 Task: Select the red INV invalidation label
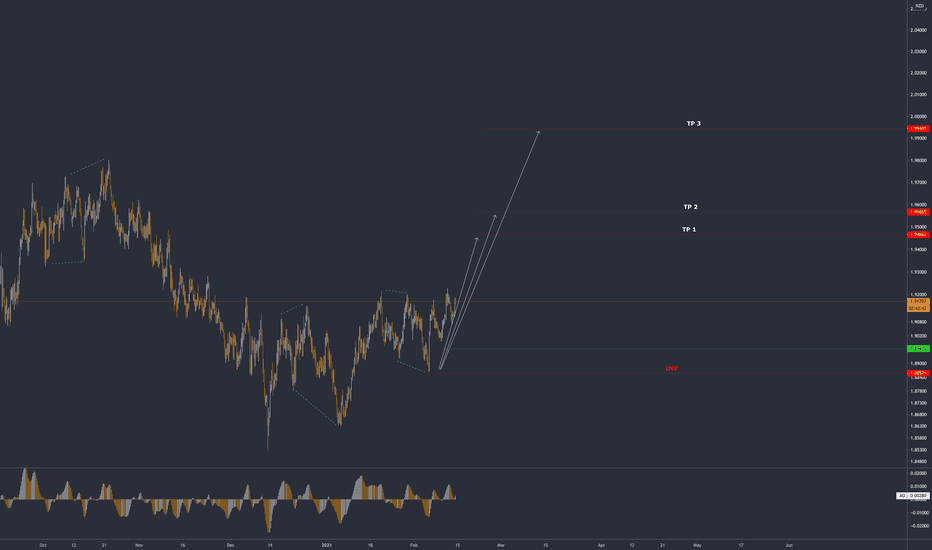[672, 369]
